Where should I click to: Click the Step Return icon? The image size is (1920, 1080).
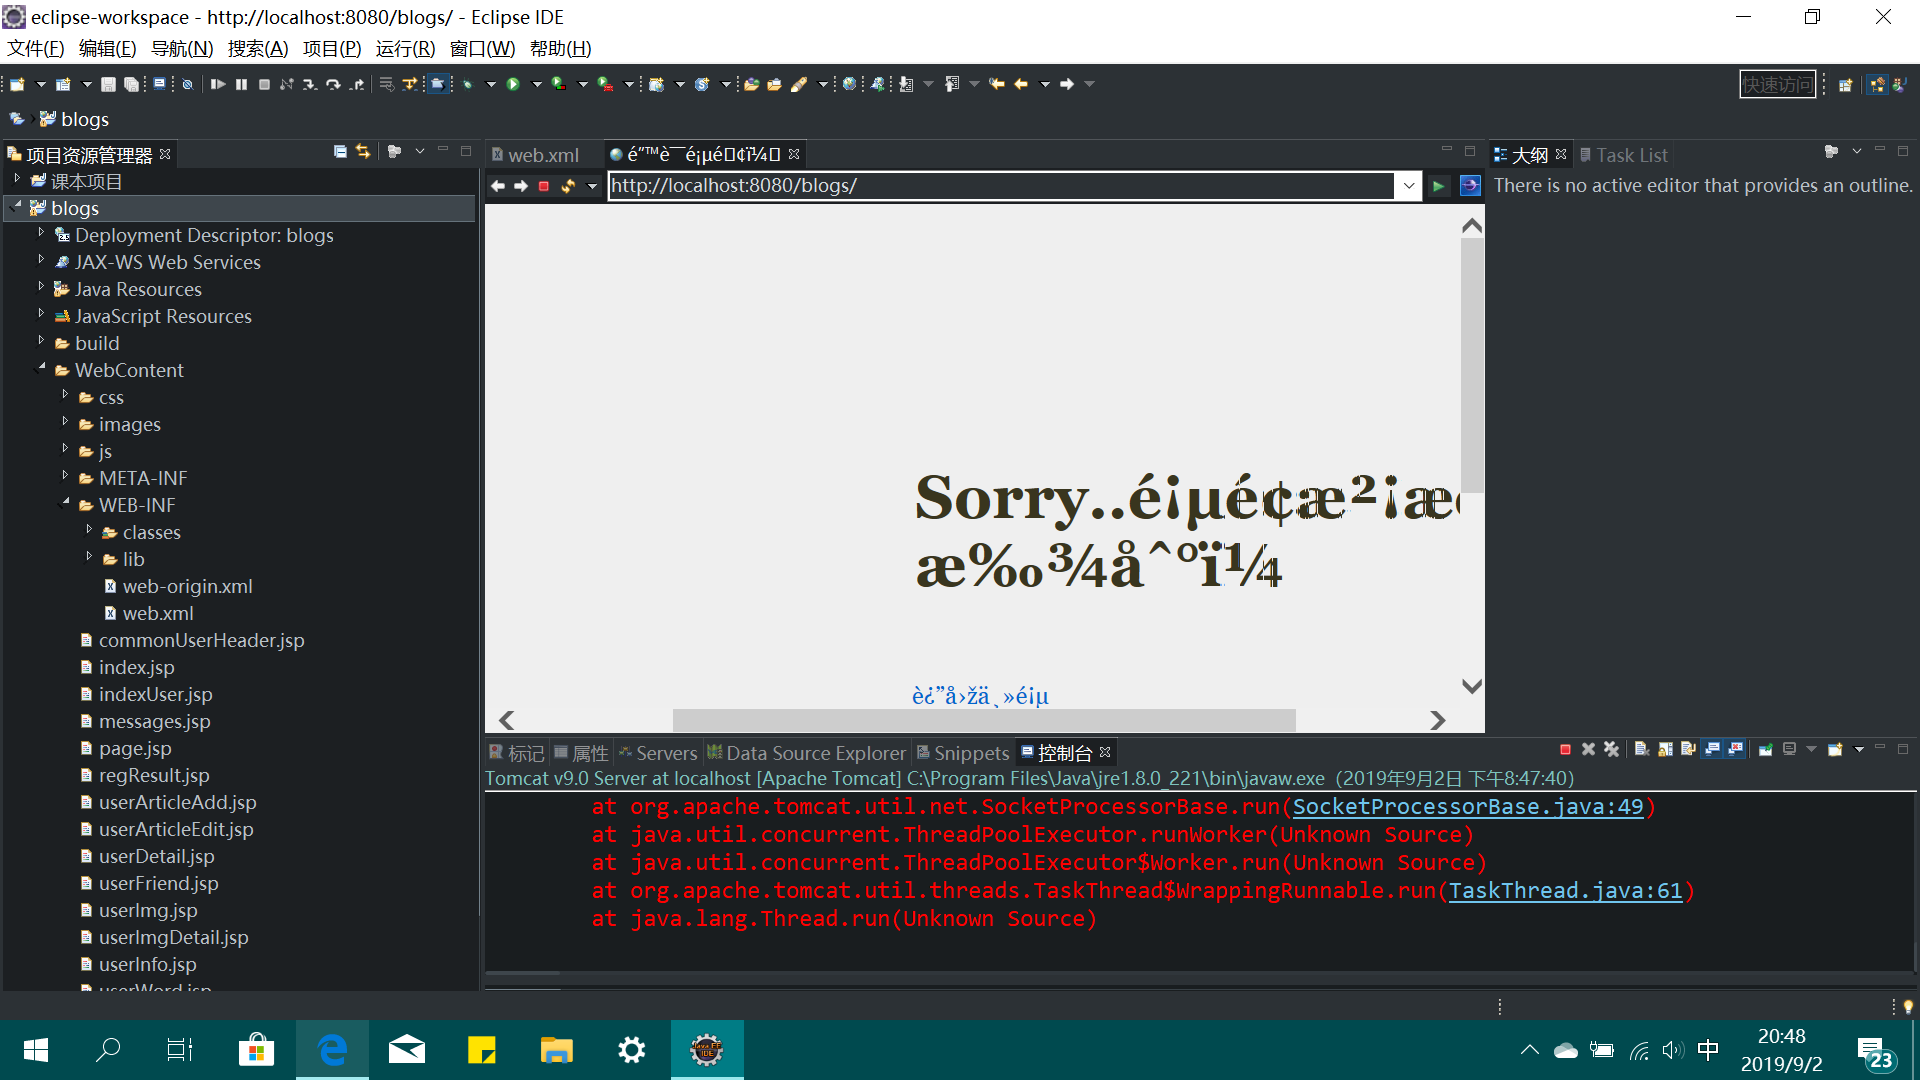[x=357, y=85]
